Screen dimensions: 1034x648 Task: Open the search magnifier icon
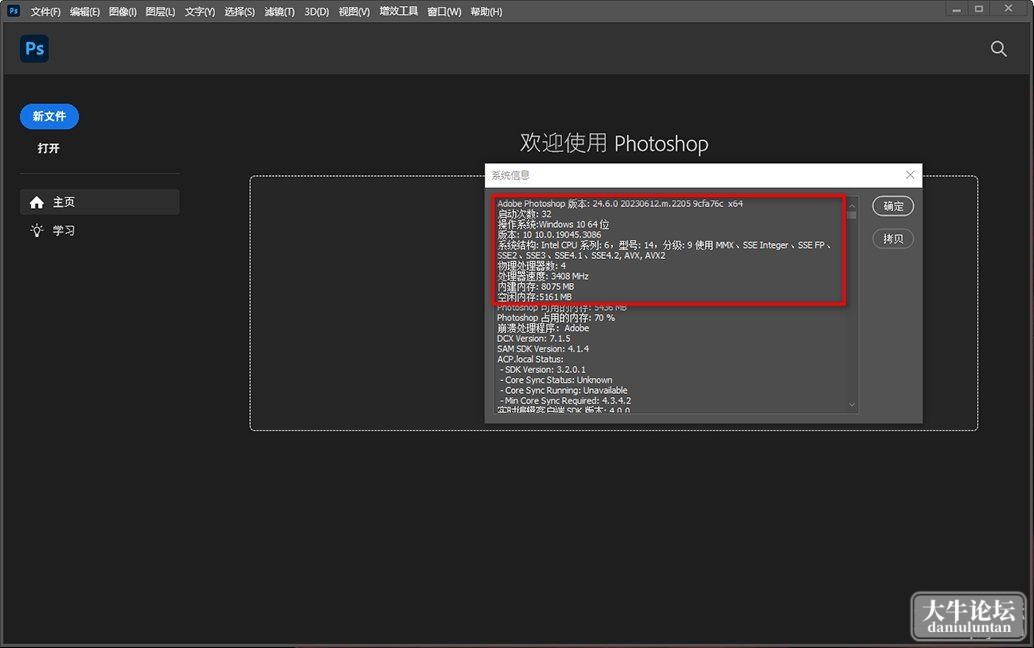[998, 49]
